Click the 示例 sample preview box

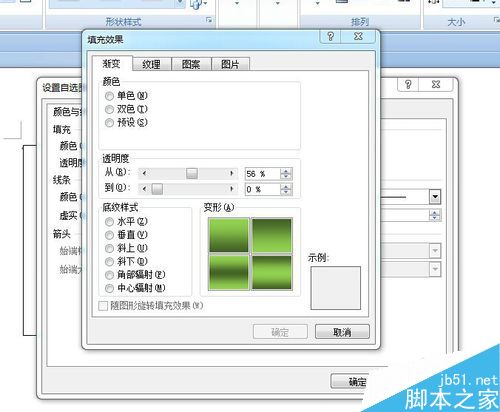coord(335,288)
